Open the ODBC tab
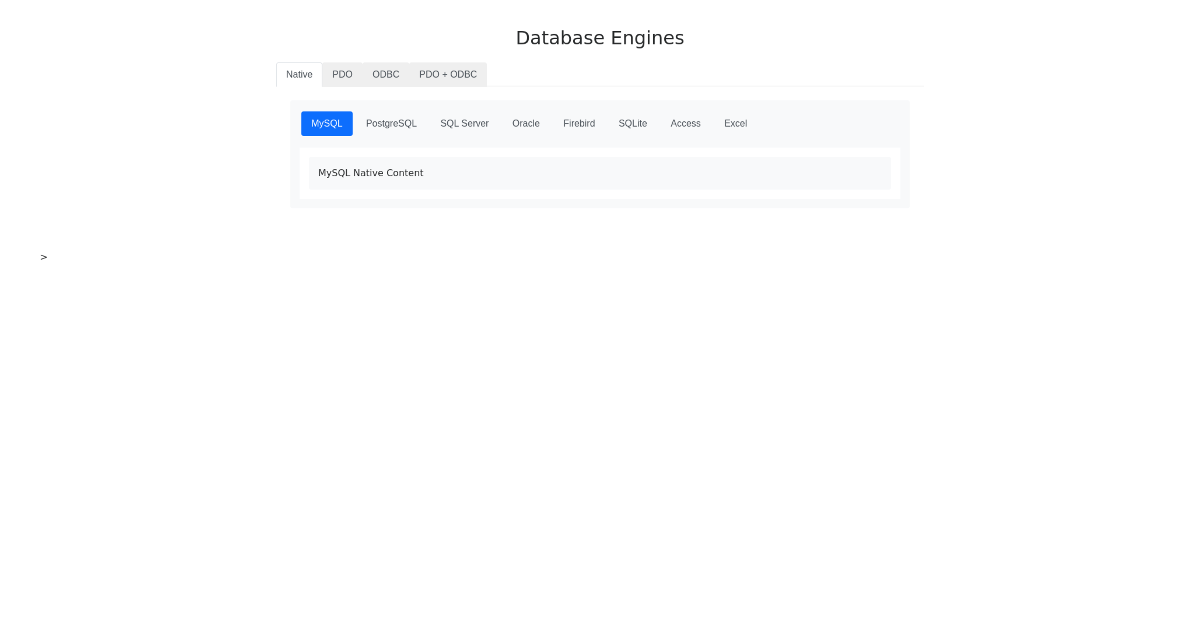Viewport: 1200px width, 630px height. pos(385,74)
